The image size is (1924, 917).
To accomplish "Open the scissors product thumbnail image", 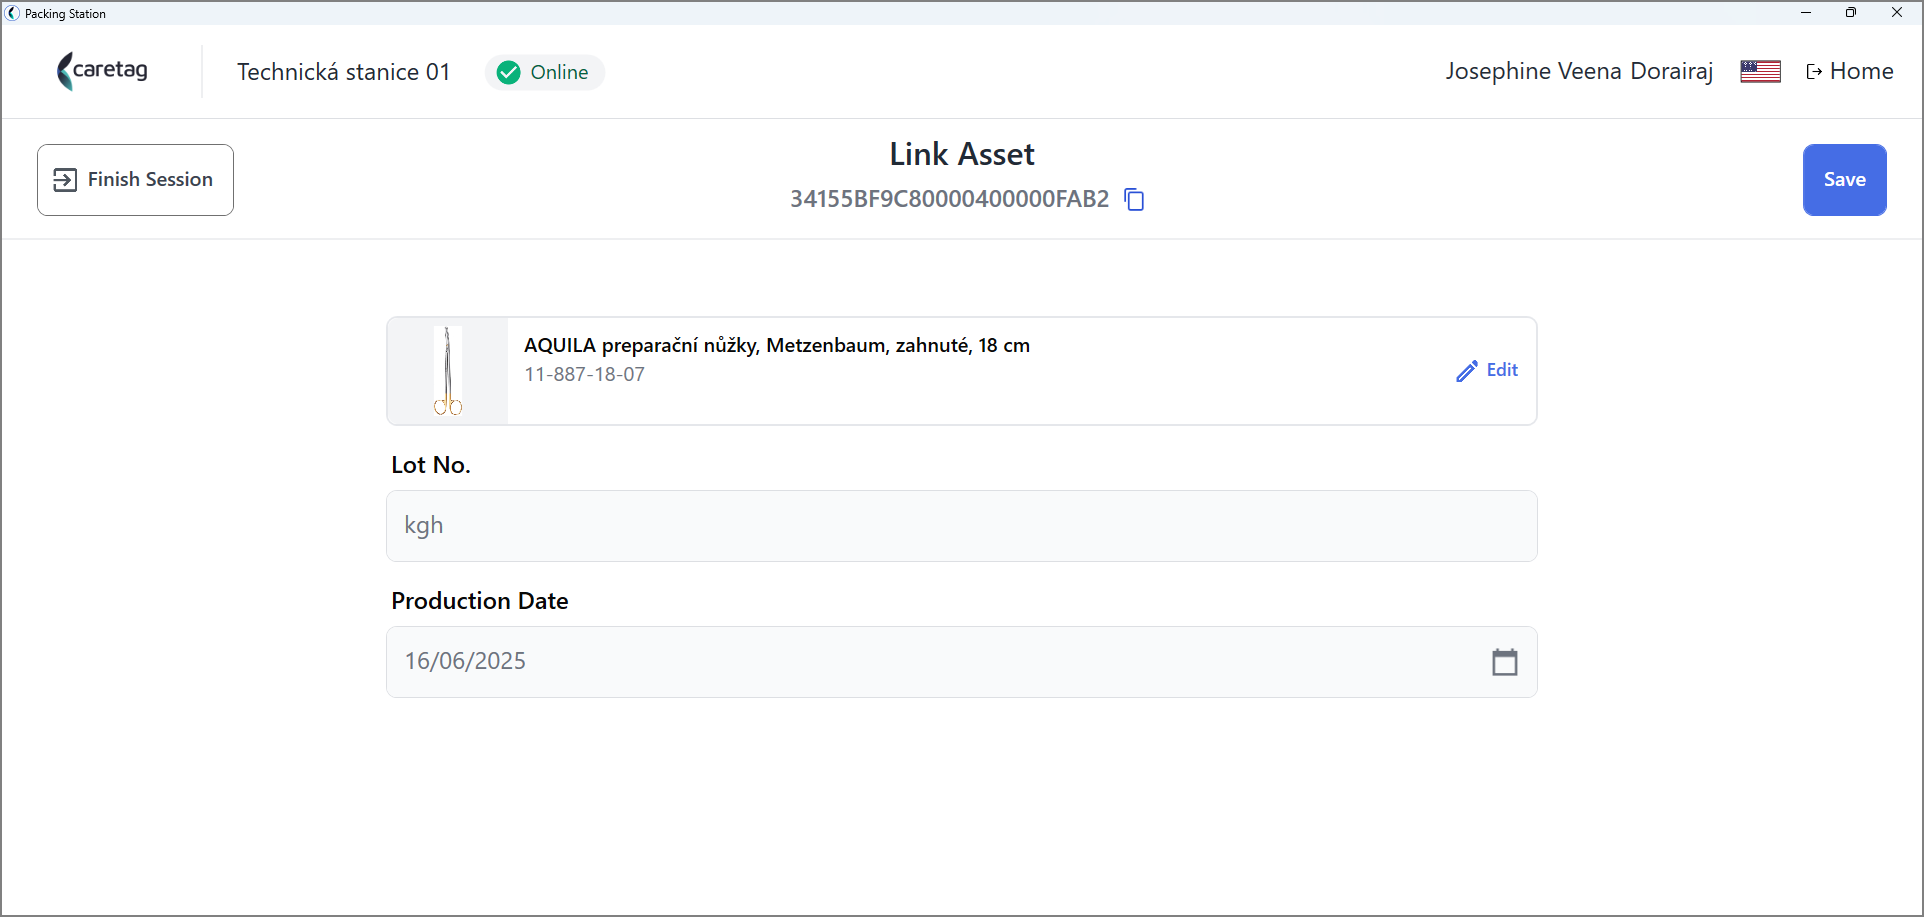I will click(448, 371).
